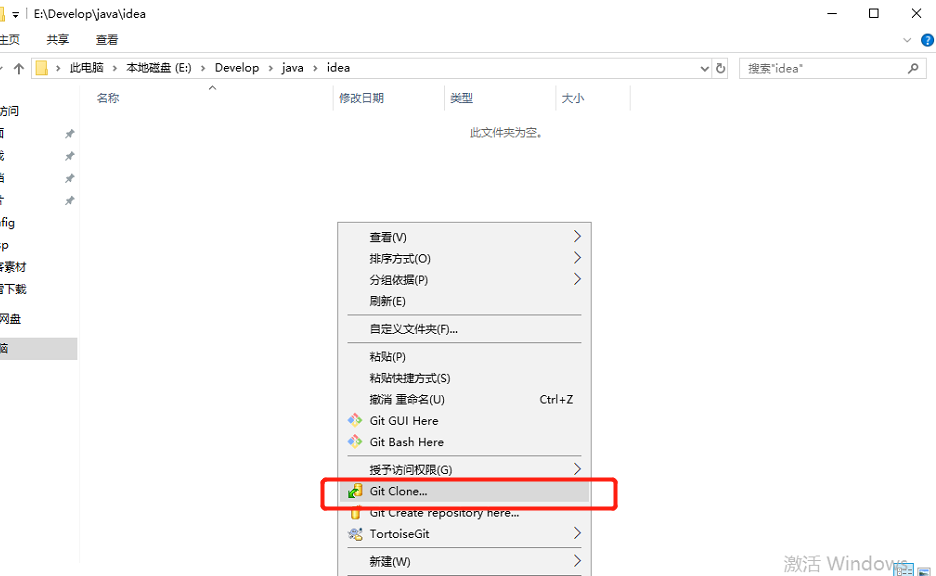Expand the 分组依据(P) submenu arrow
Viewport: 936px width, 576px height.
(577, 279)
